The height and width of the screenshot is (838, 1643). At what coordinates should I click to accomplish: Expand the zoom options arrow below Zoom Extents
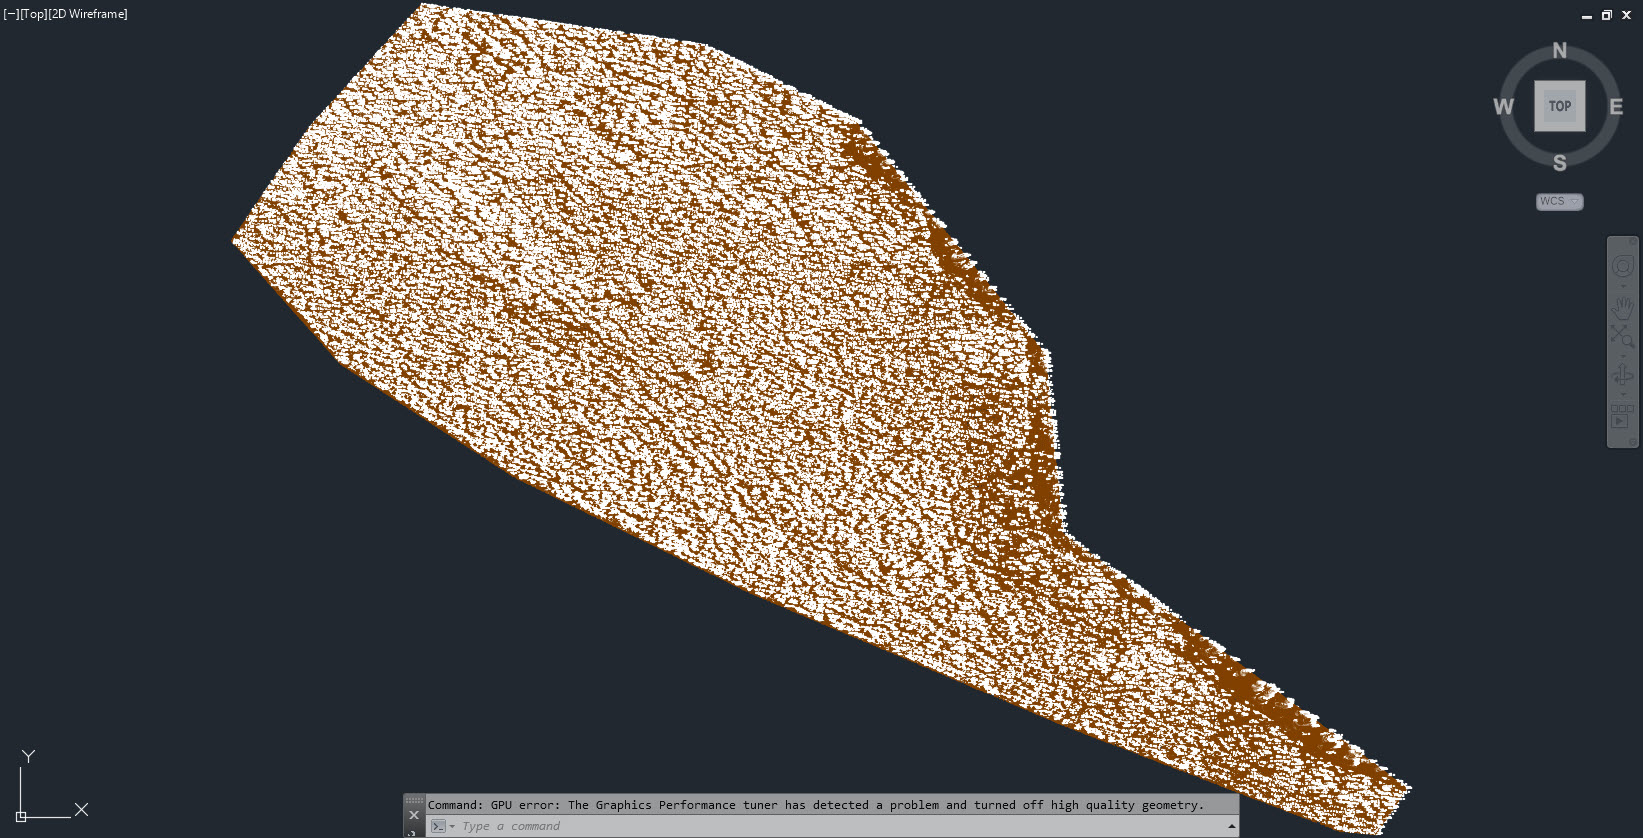1622,354
